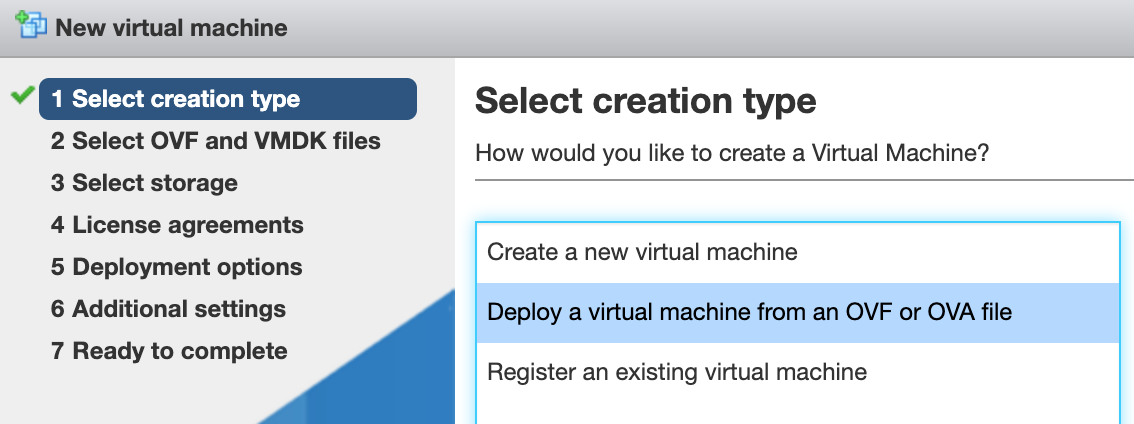Click the New virtual machine icon
1134x424 pixels.
tap(30, 25)
